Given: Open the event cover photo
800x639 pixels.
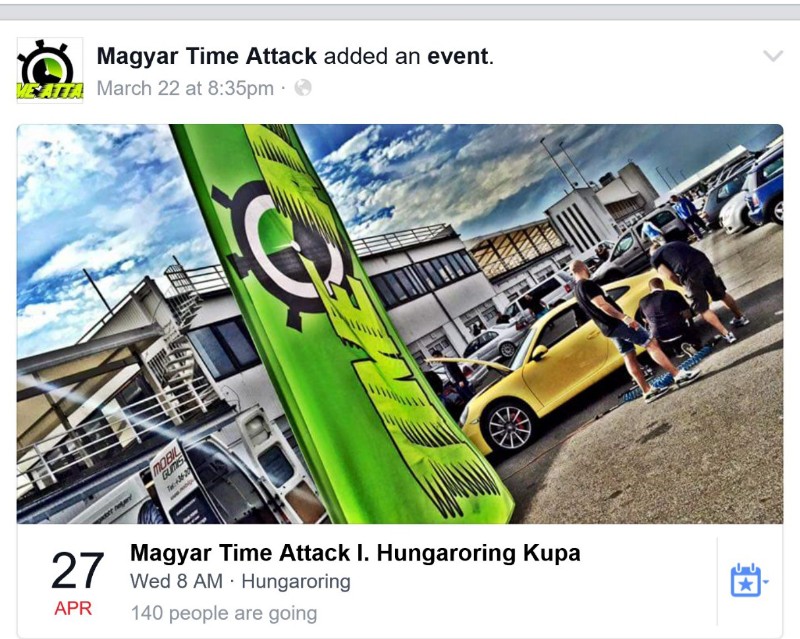Looking at the screenshot, I should tap(400, 324).
